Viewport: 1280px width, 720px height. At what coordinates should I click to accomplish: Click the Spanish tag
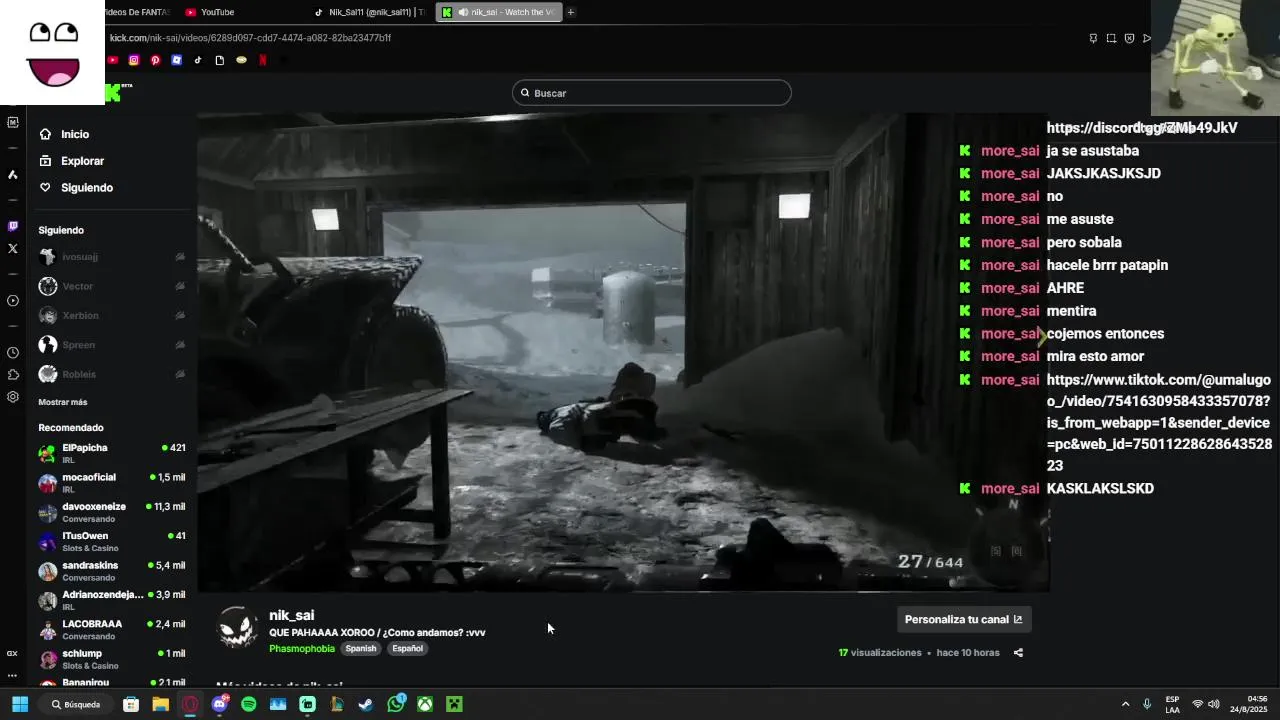pos(361,649)
